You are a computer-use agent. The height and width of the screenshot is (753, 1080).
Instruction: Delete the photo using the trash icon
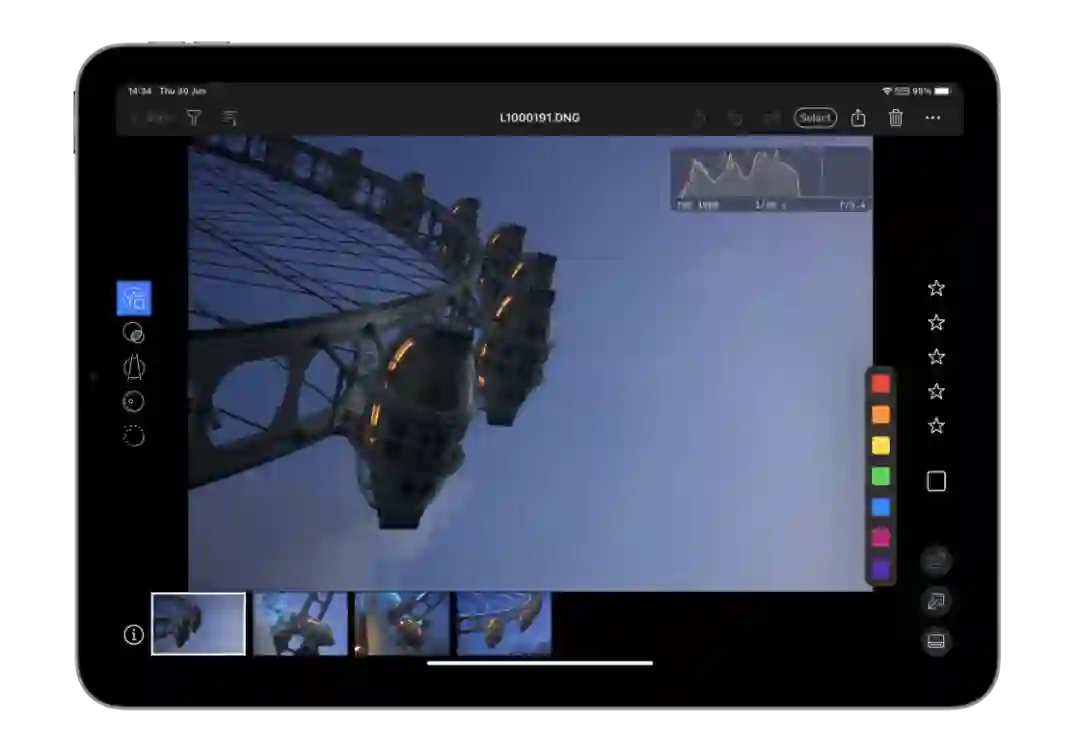coord(896,118)
